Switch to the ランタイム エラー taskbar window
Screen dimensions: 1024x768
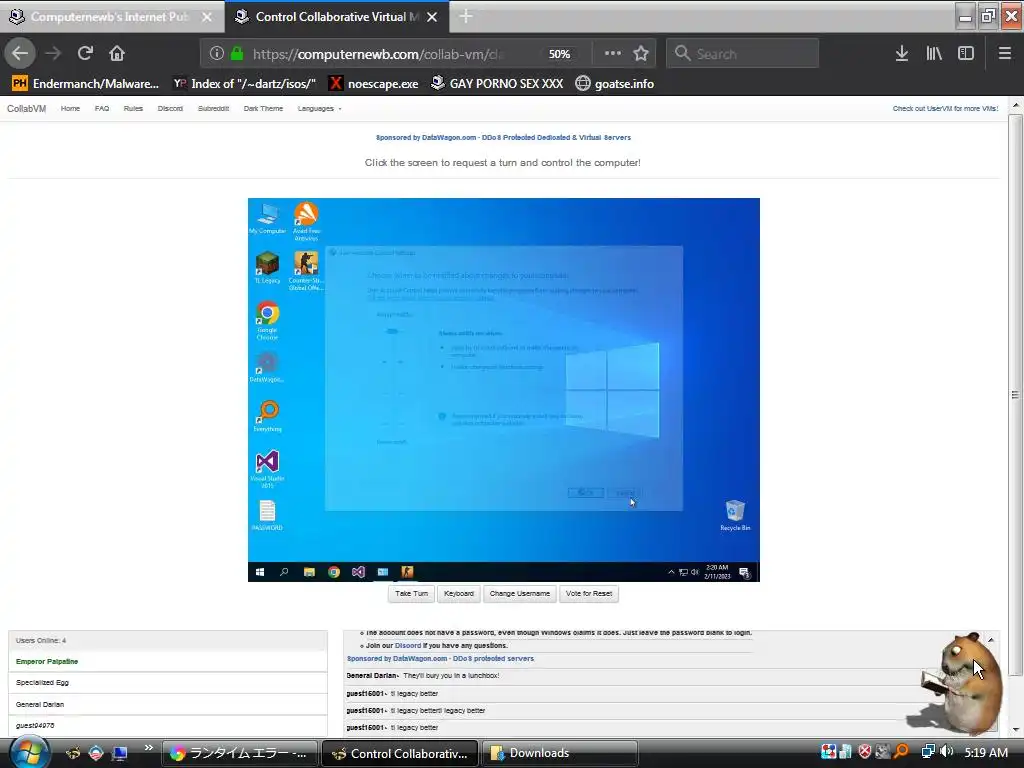click(240, 753)
